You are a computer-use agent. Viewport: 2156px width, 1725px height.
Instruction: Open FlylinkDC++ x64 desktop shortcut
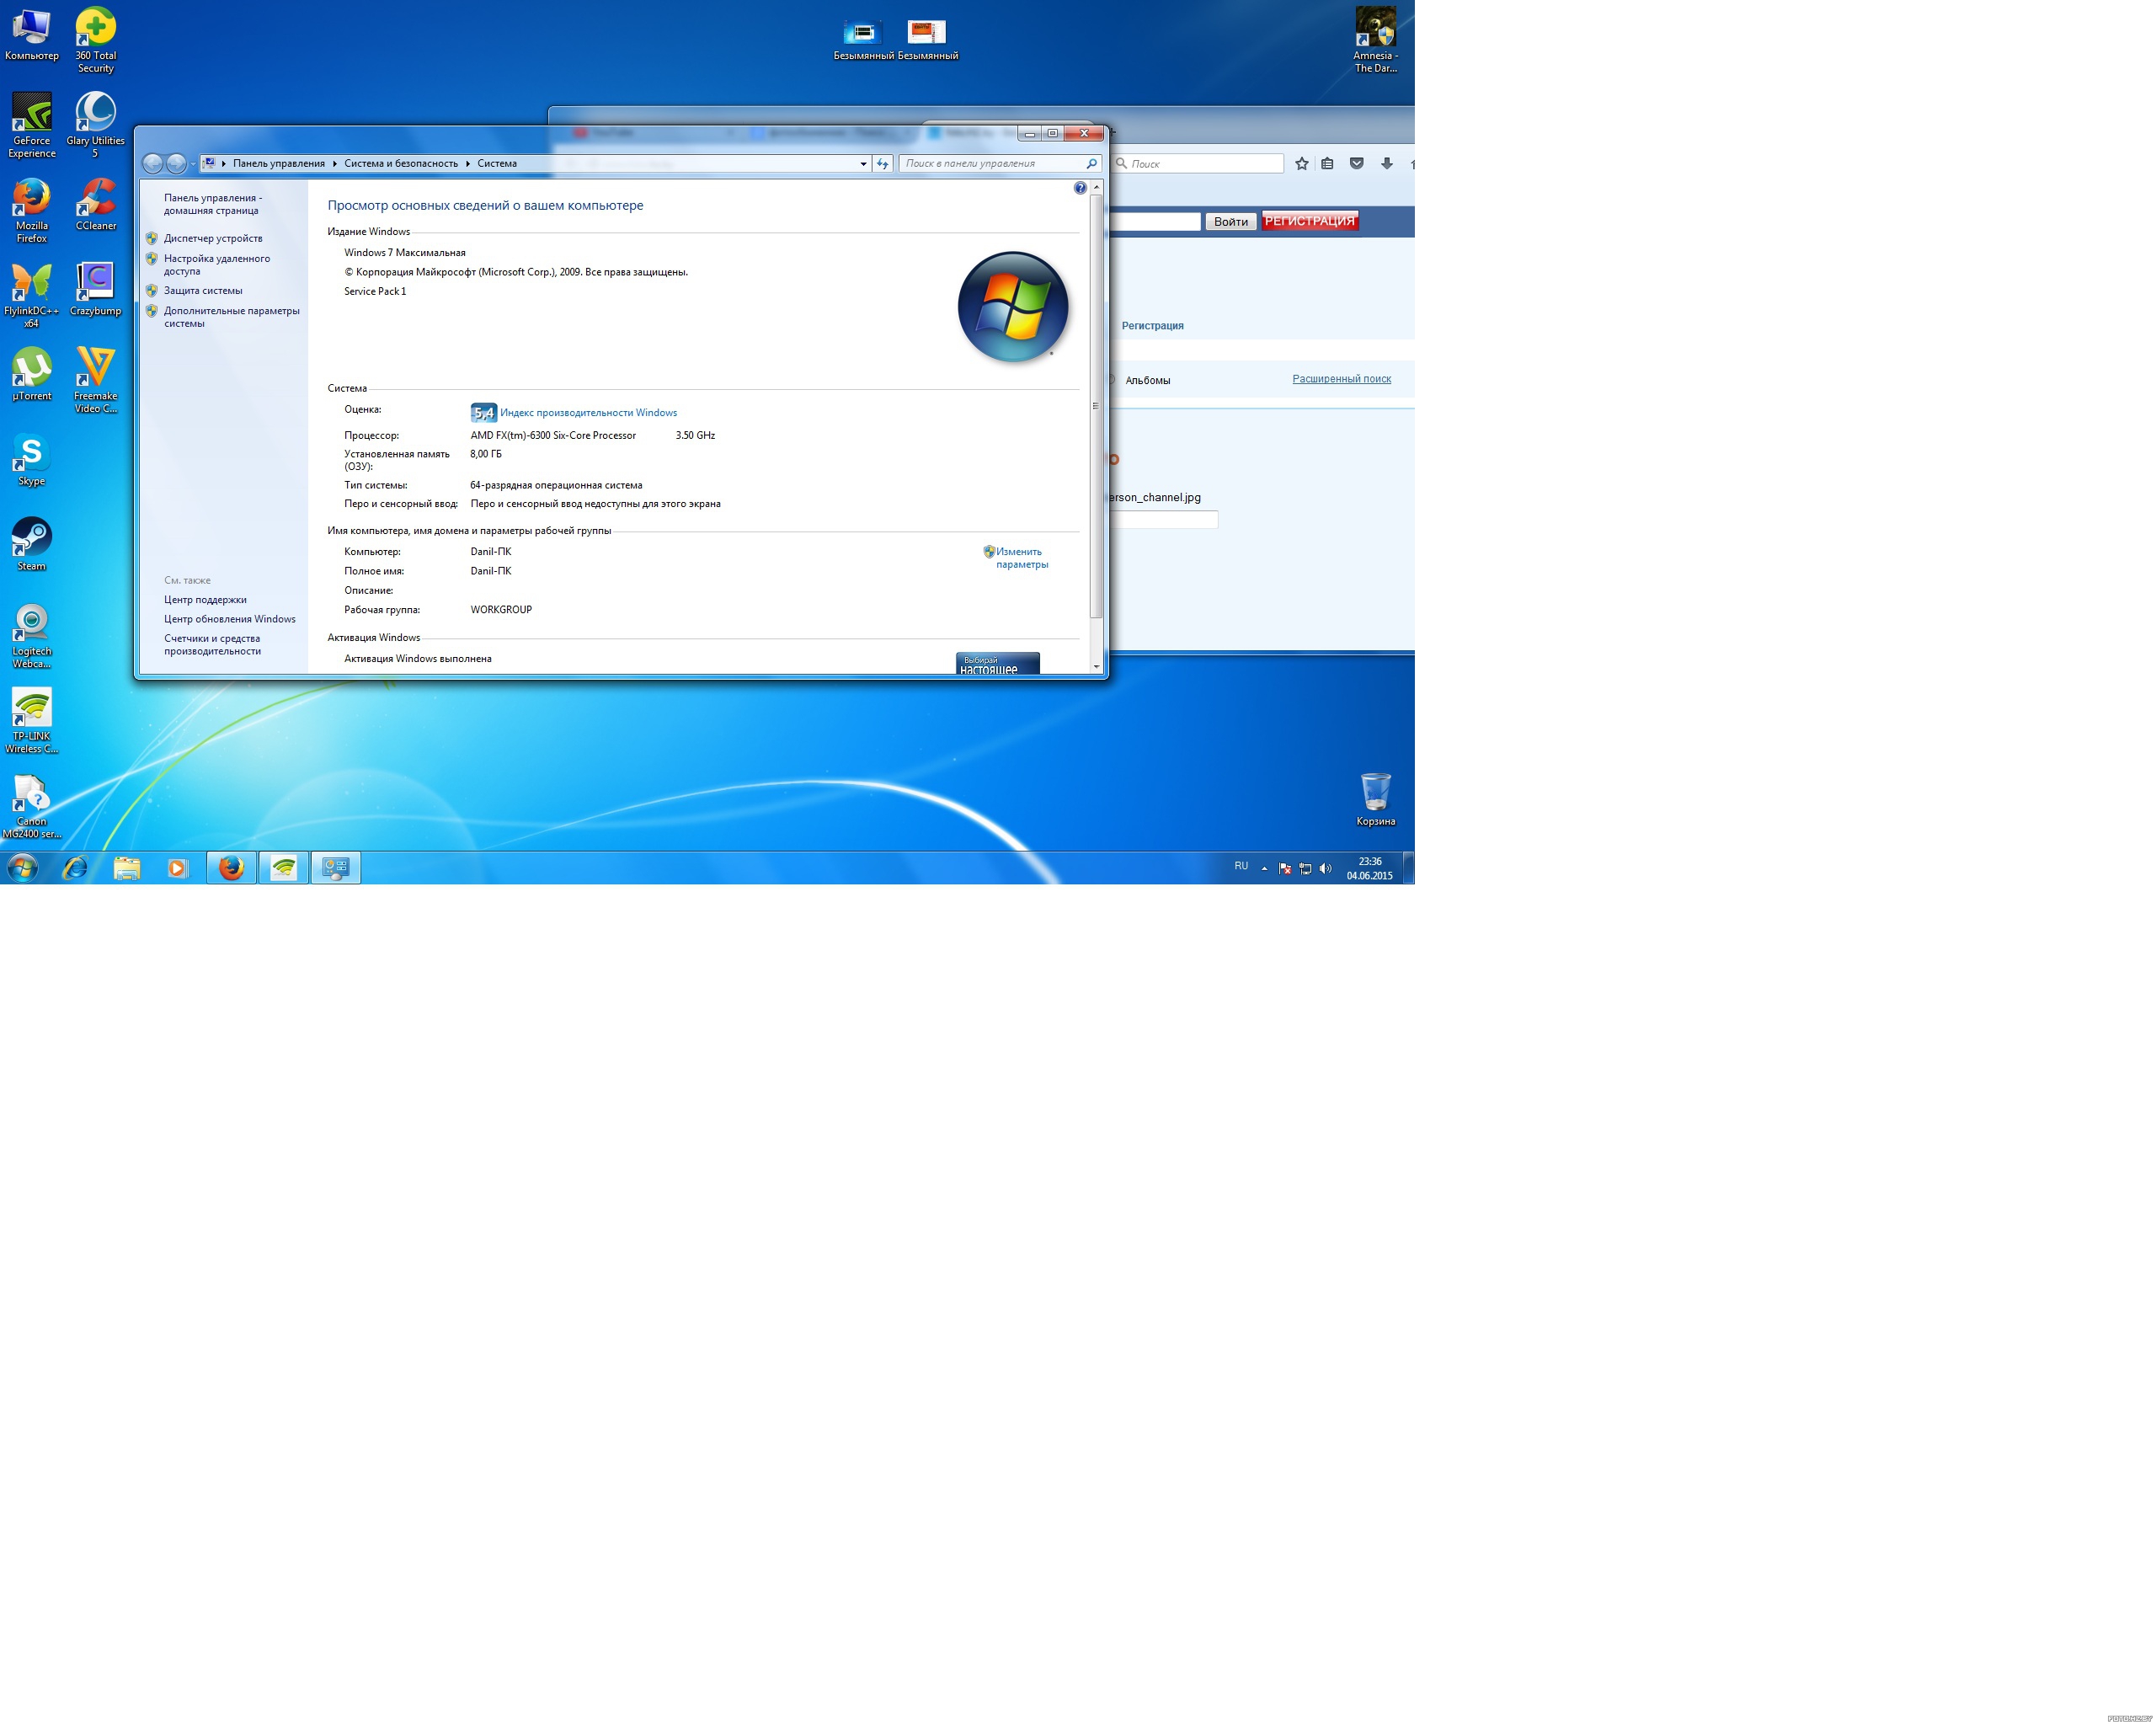point(31,295)
